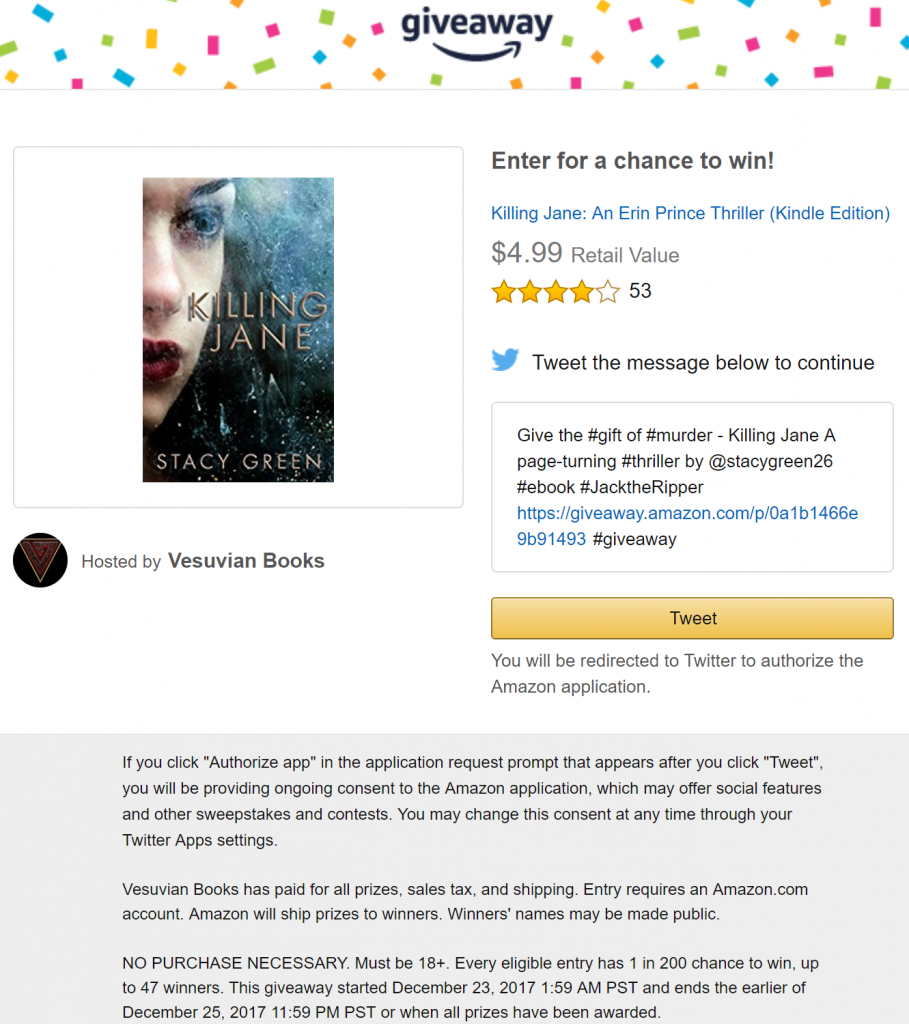The image size is (909, 1024).
Task: Click the star rating icons
Action: pyautogui.click(x=556, y=291)
